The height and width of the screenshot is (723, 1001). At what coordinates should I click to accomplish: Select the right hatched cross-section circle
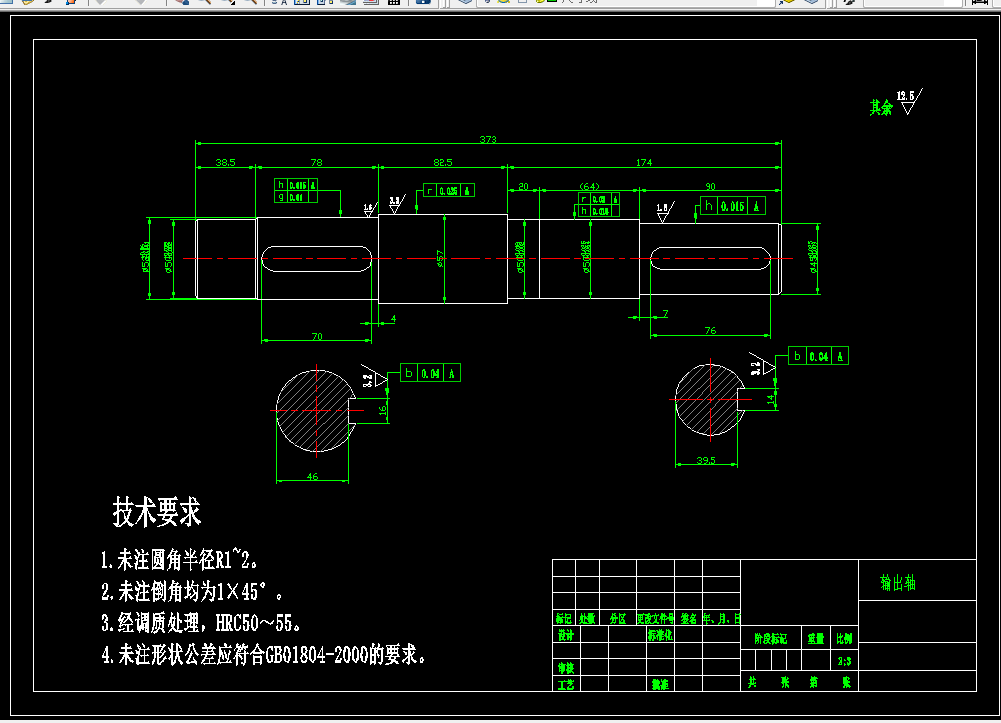click(710, 399)
